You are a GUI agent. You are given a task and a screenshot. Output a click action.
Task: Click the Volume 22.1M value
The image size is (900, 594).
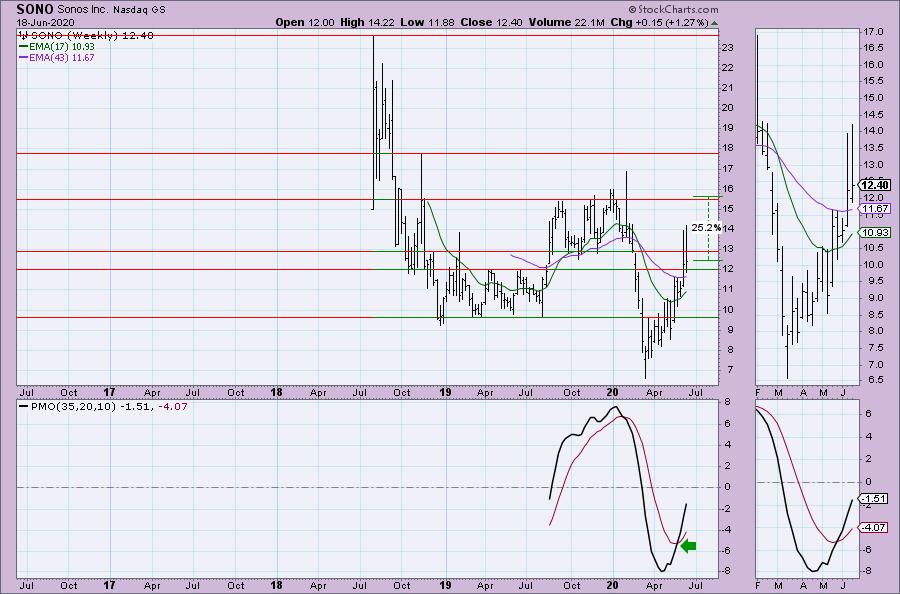(566, 22)
